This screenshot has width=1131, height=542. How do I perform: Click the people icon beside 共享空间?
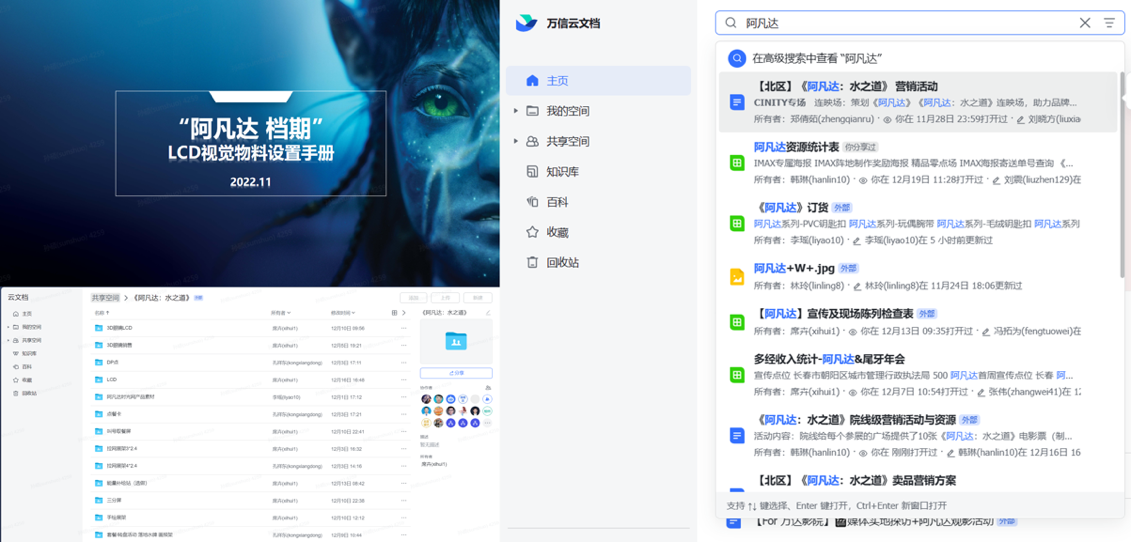(x=532, y=141)
